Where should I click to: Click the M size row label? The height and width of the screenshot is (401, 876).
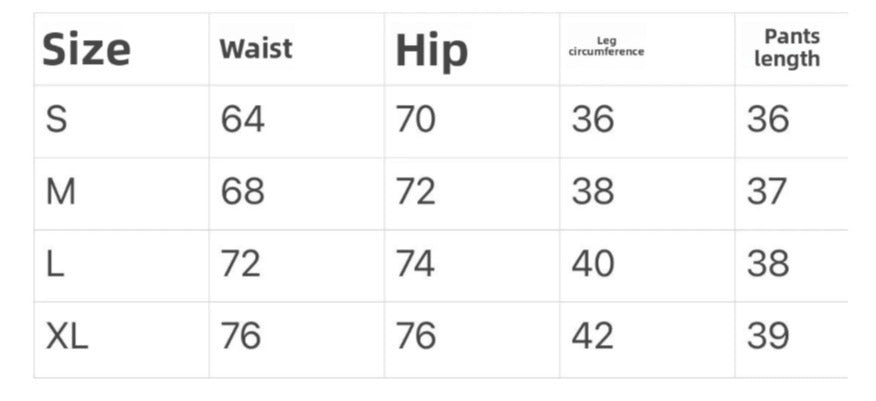click(x=61, y=192)
